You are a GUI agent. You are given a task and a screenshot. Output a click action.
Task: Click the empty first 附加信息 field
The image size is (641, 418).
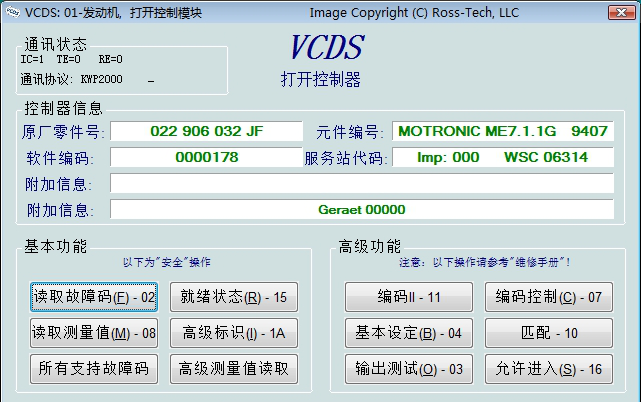(x=362, y=183)
